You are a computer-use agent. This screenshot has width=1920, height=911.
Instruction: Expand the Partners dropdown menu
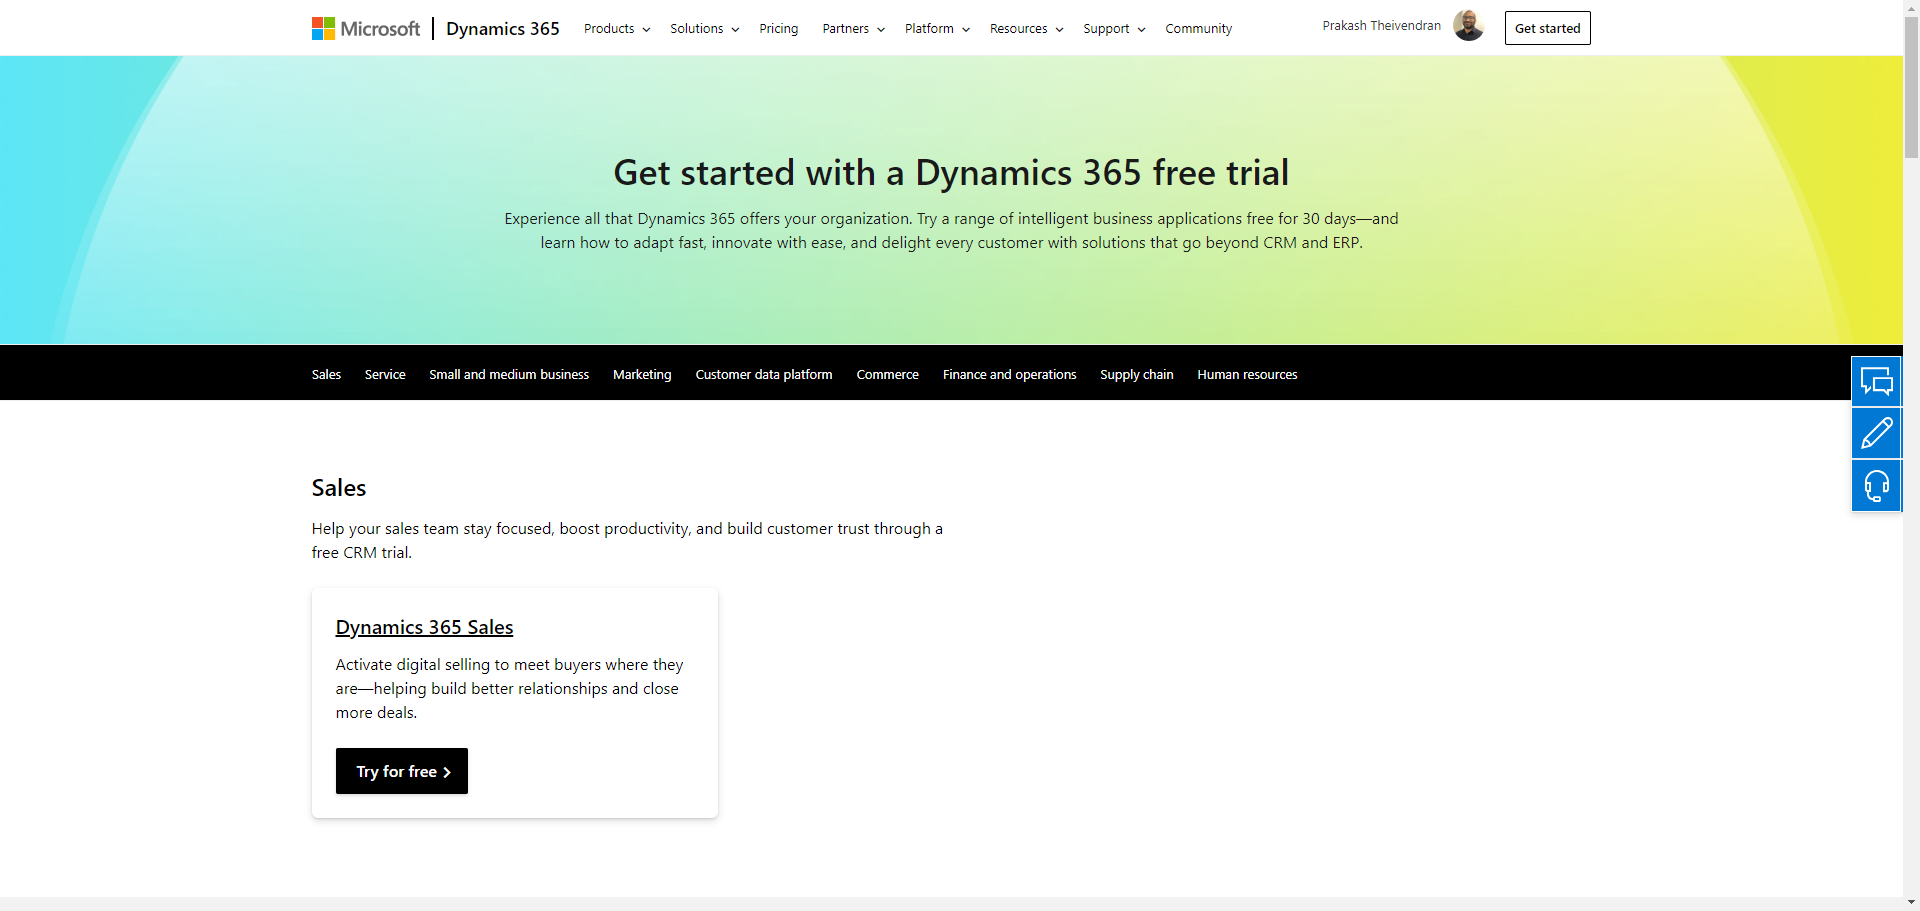854,29
